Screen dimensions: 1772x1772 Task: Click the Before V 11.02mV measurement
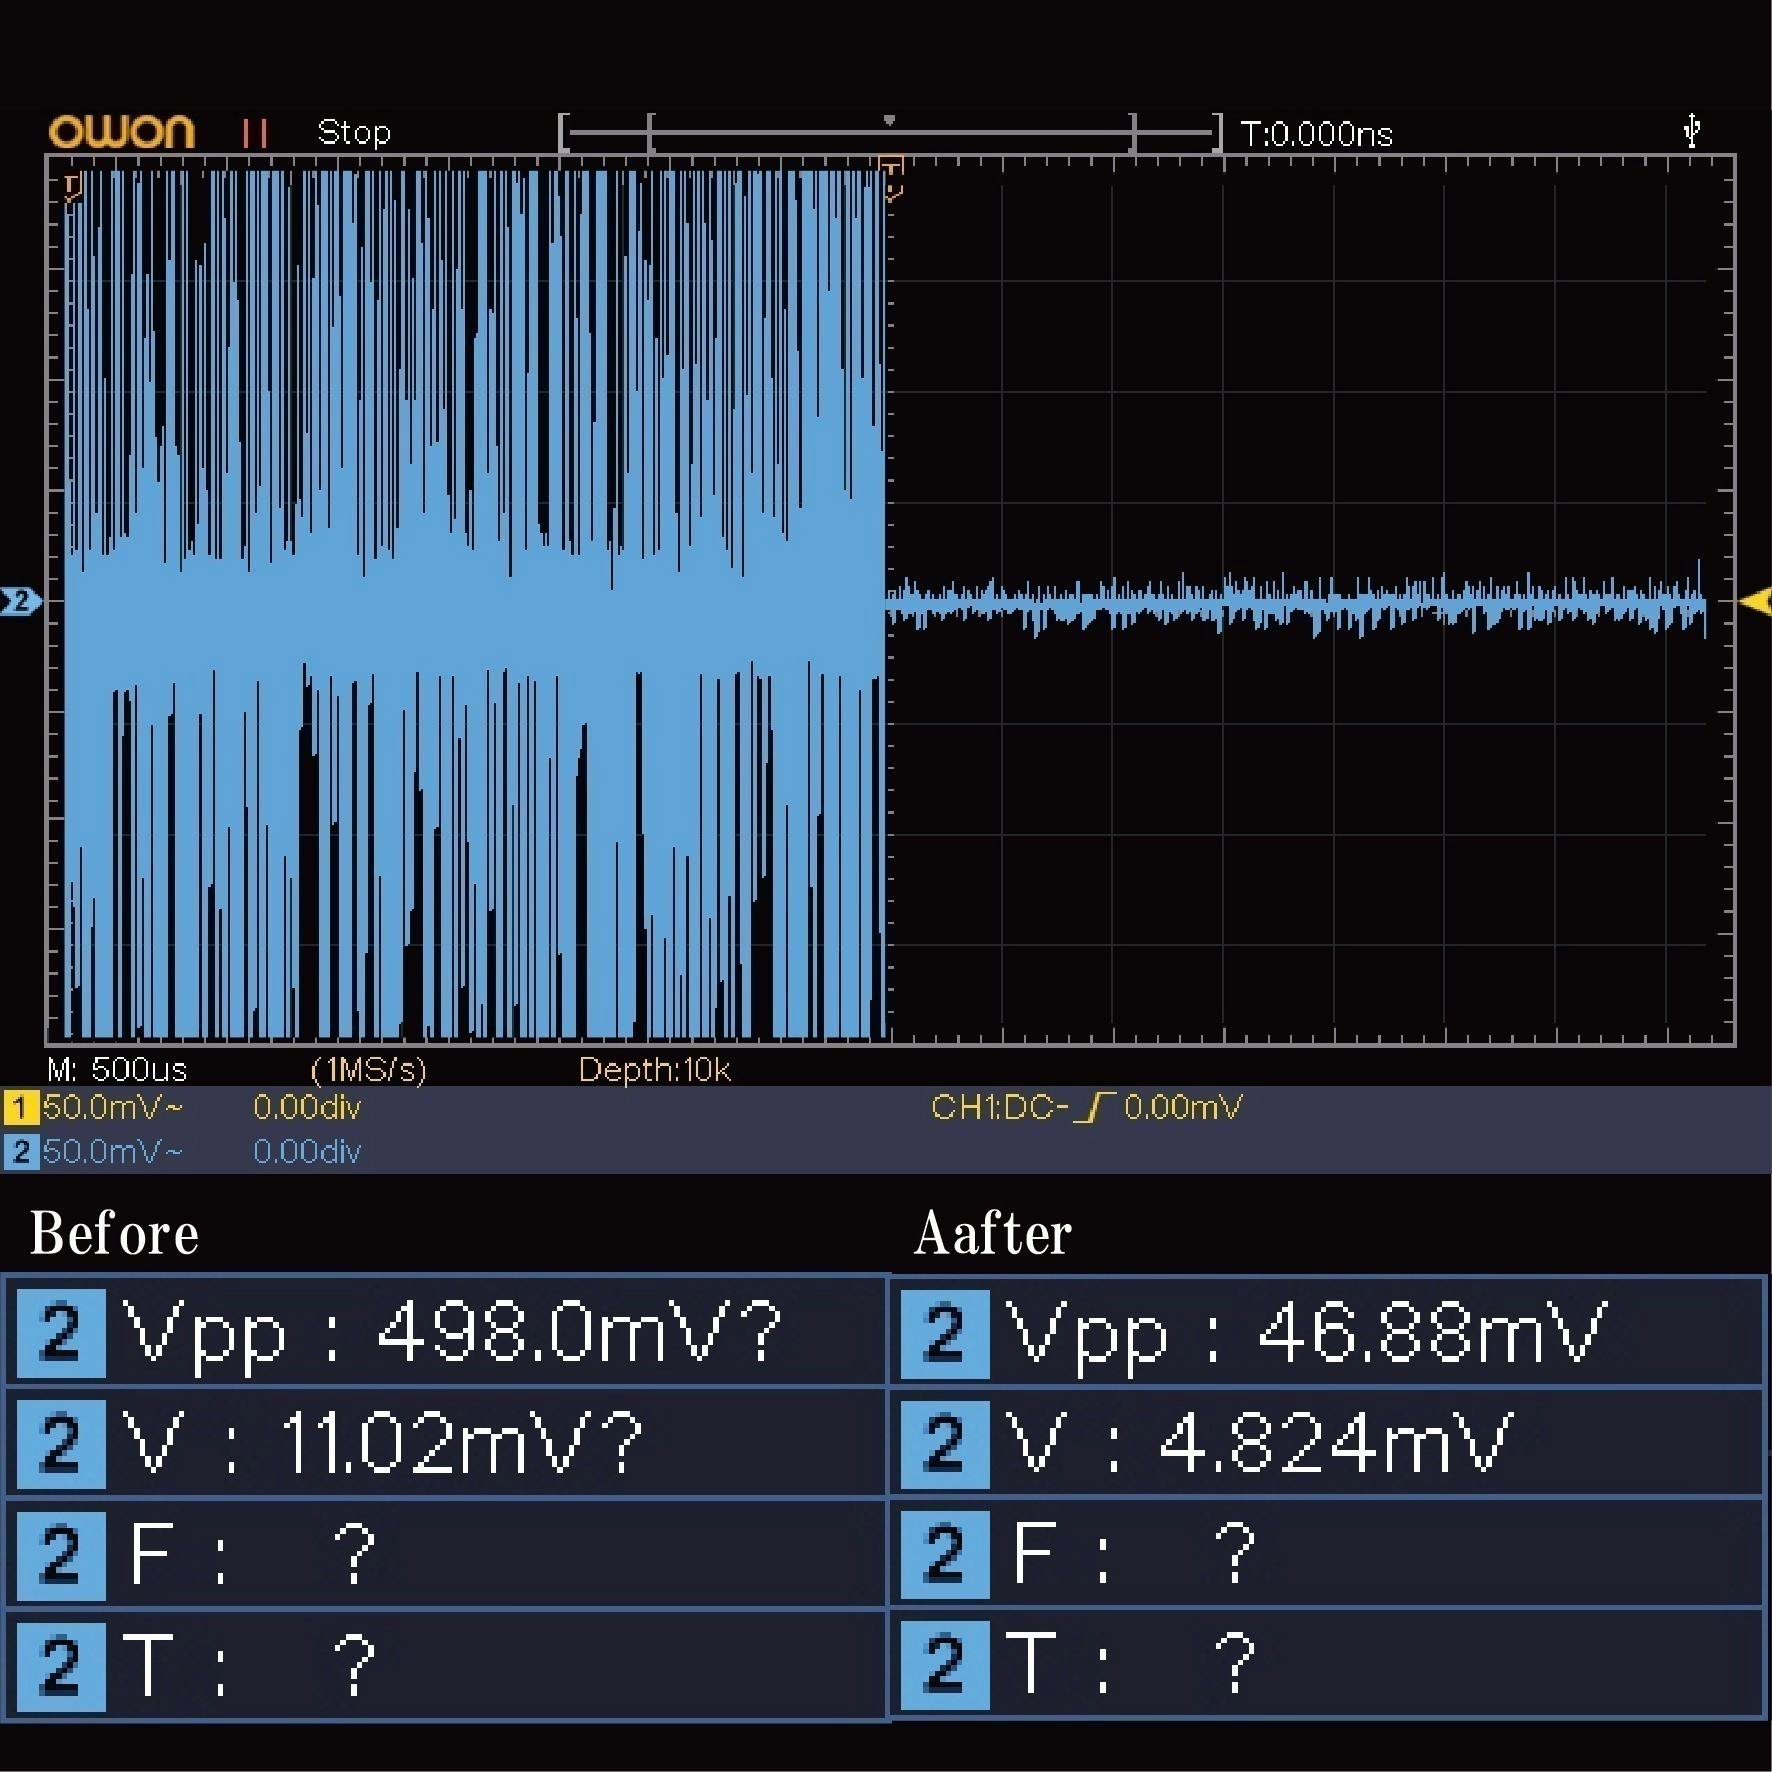click(x=446, y=1443)
